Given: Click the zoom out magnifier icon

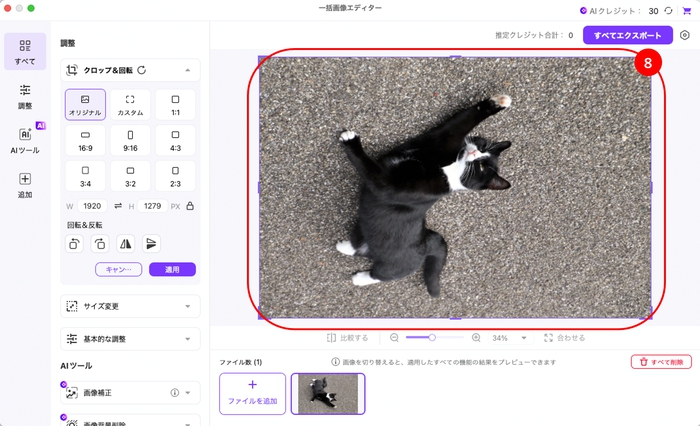Looking at the screenshot, I should (394, 338).
